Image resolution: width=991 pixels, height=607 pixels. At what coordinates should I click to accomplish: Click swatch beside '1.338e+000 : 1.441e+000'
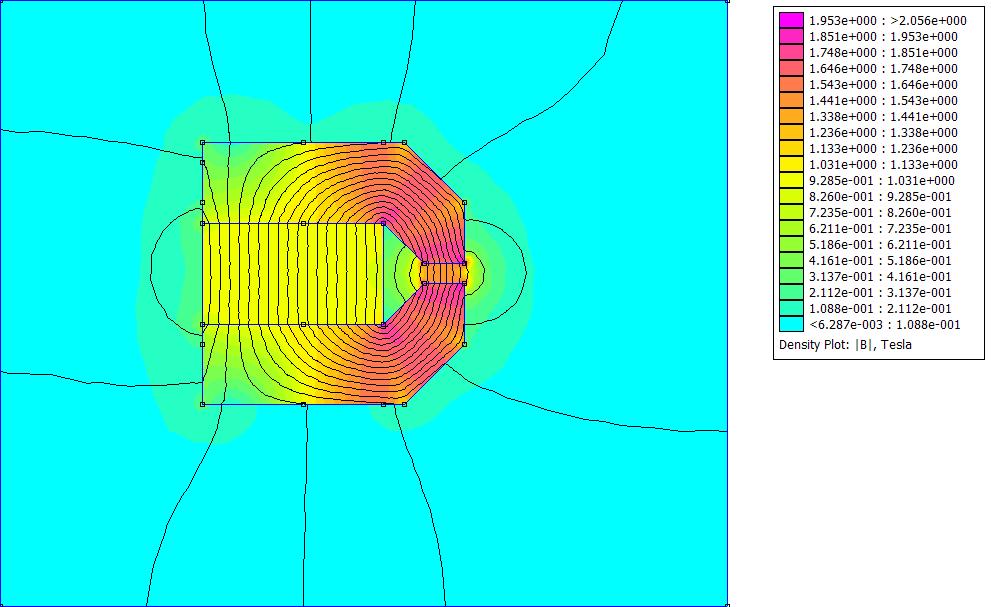tap(791, 117)
